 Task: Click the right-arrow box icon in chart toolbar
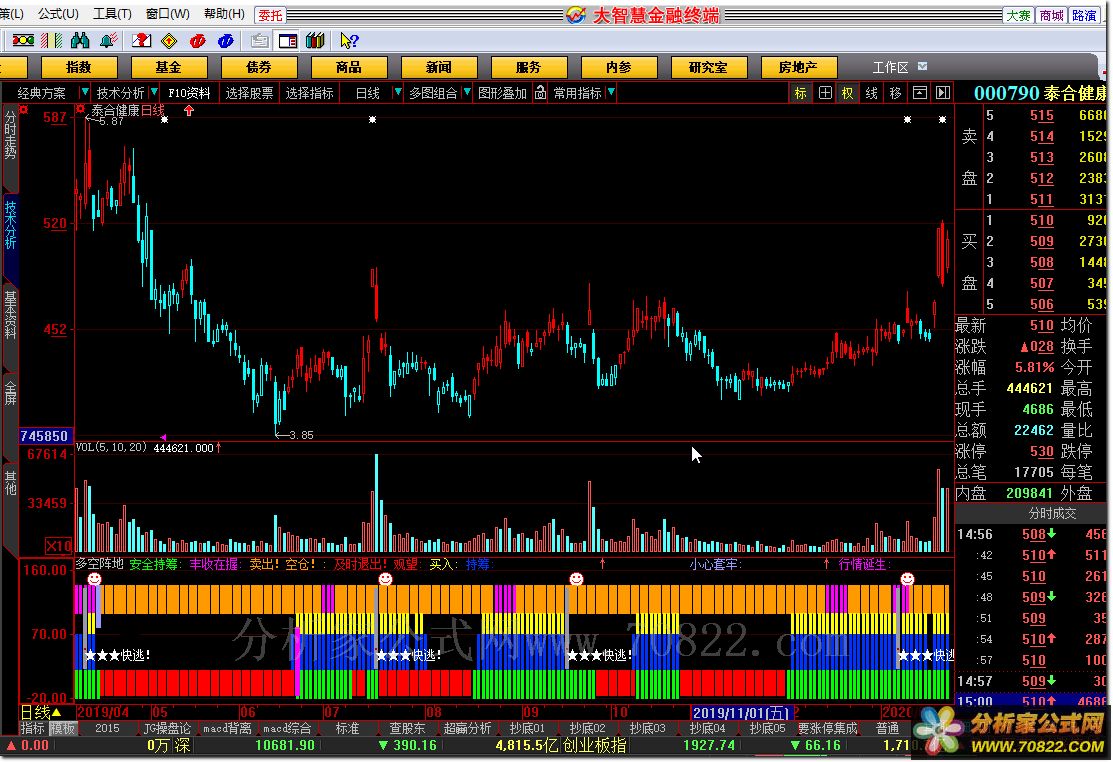tap(943, 92)
